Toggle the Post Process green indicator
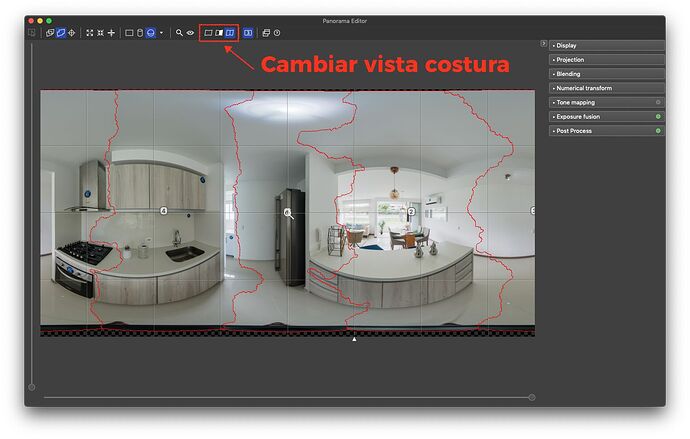Viewport: 690px width, 439px height. [658, 131]
